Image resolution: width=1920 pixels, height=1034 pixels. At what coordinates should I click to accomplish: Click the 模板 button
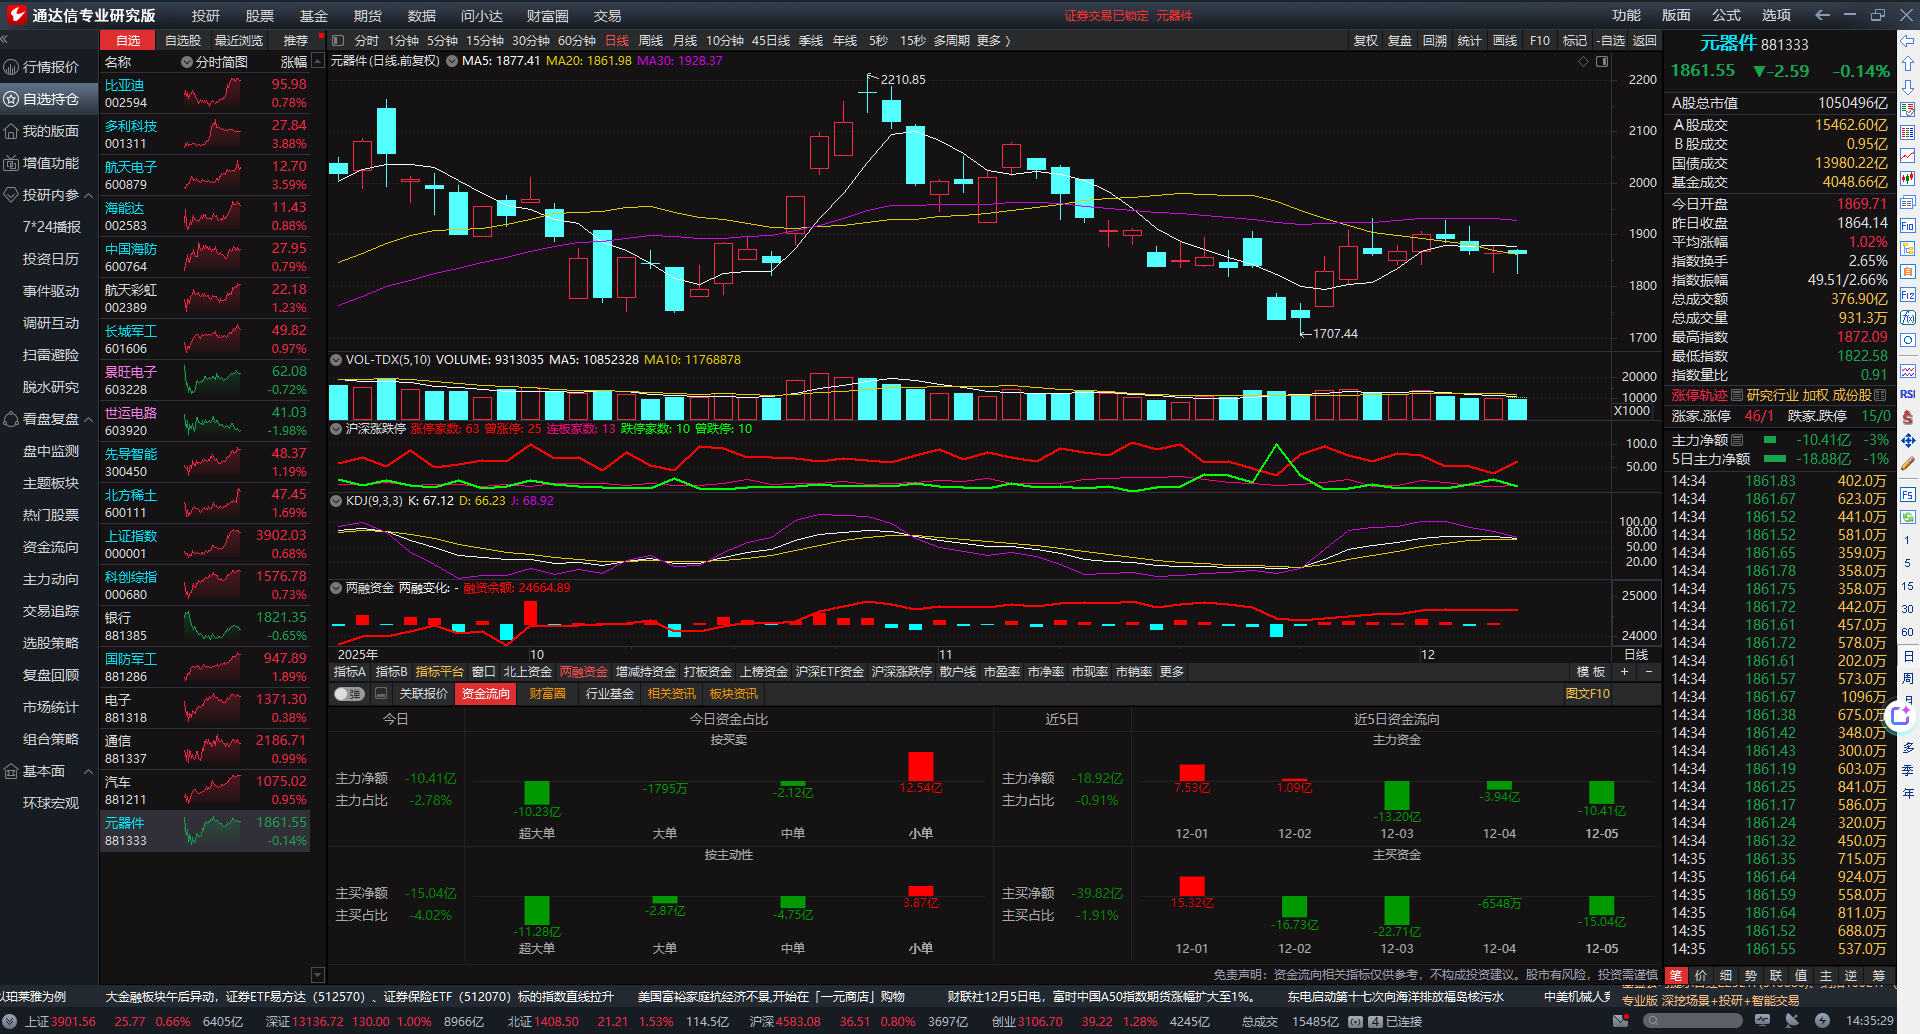pyautogui.click(x=1591, y=672)
